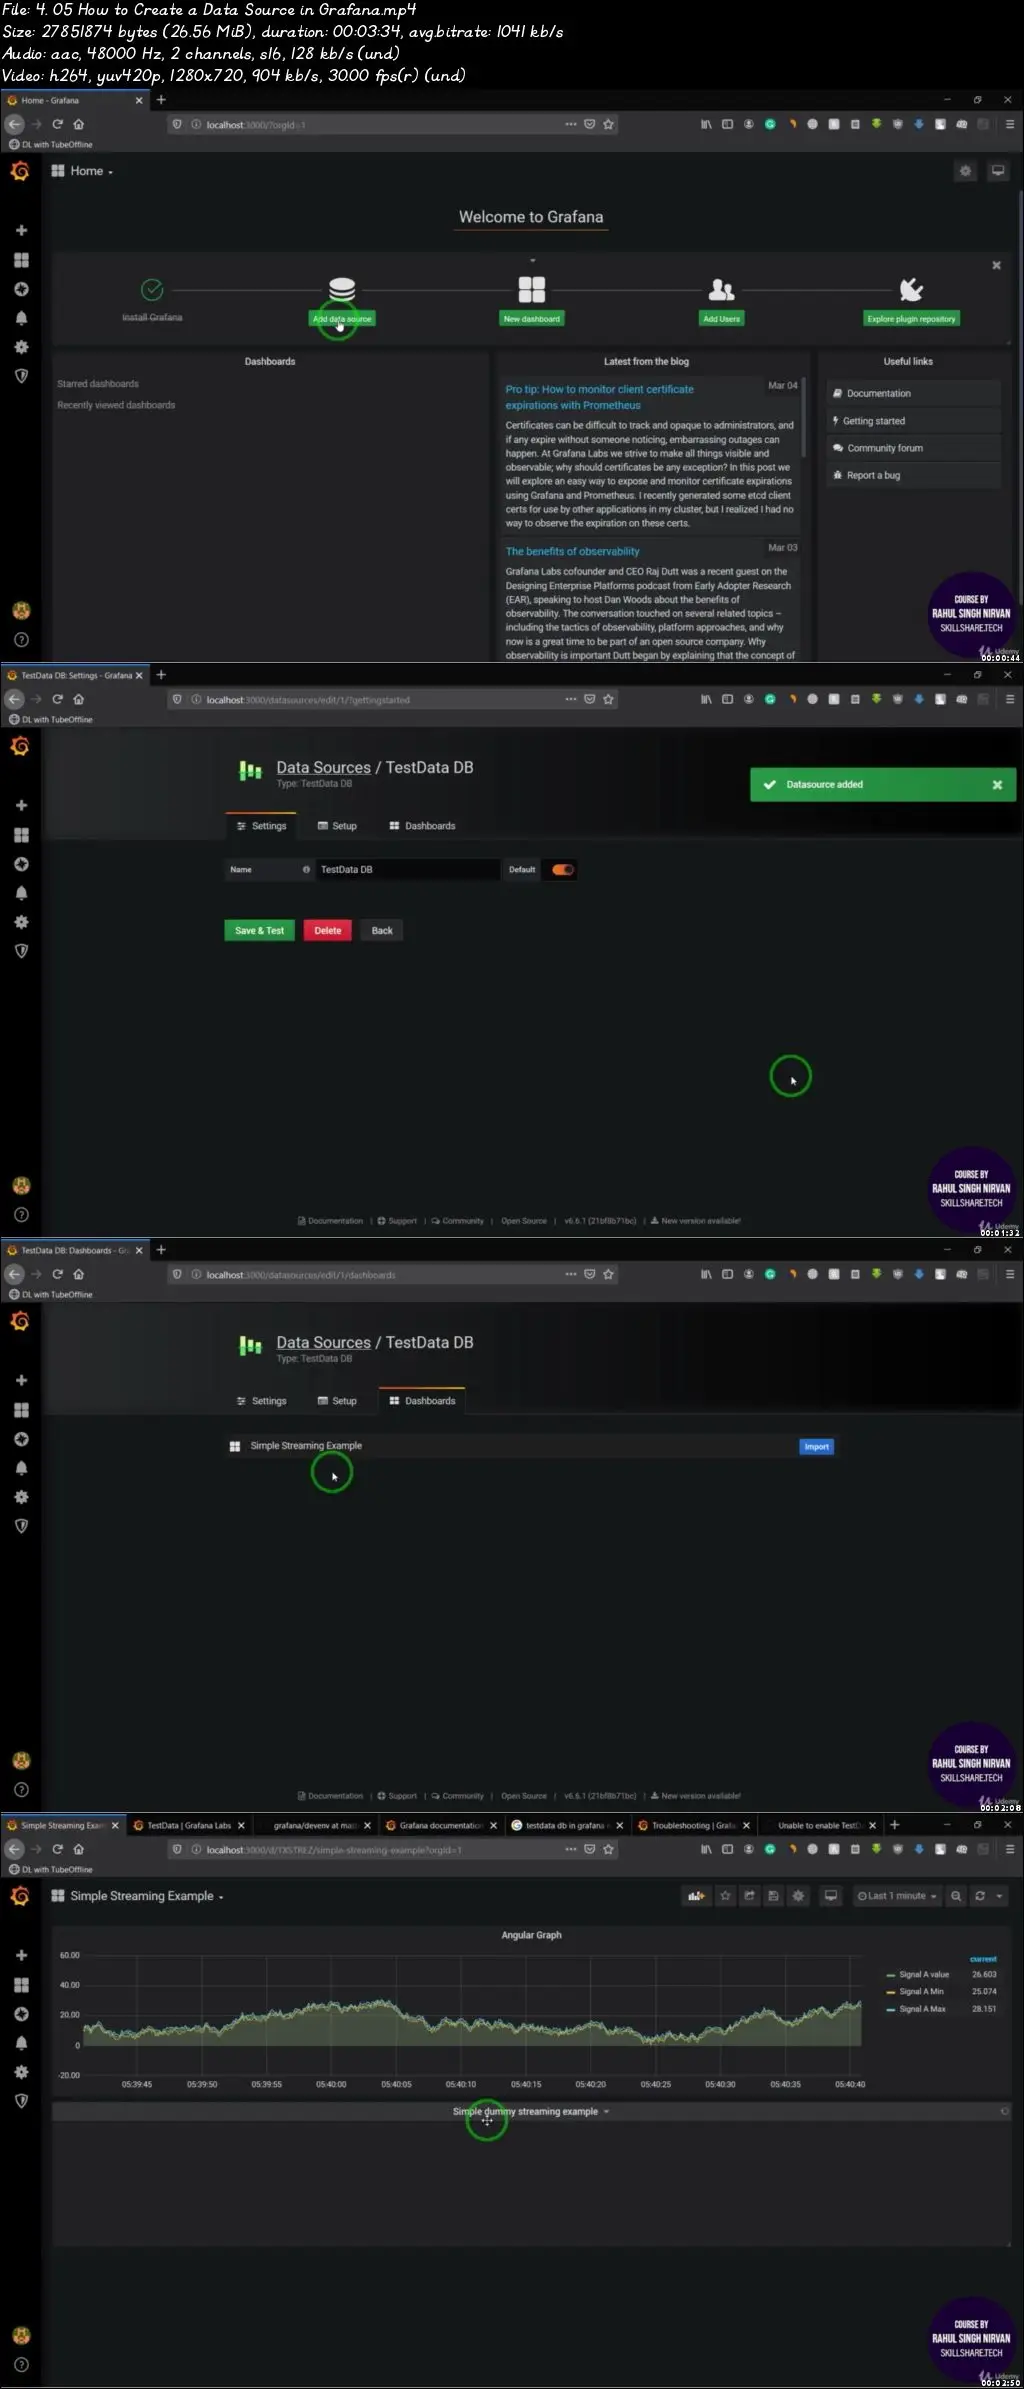Click Add data source in Home frame
1024x2389 pixels.
pyautogui.click(x=342, y=319)
